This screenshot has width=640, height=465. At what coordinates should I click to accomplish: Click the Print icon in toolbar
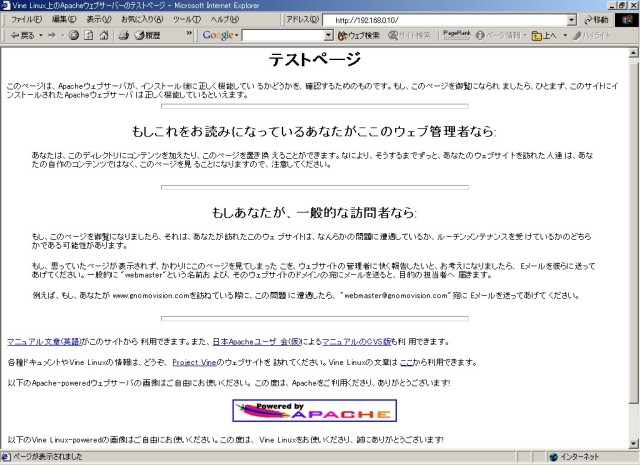[x=124, y=35]
